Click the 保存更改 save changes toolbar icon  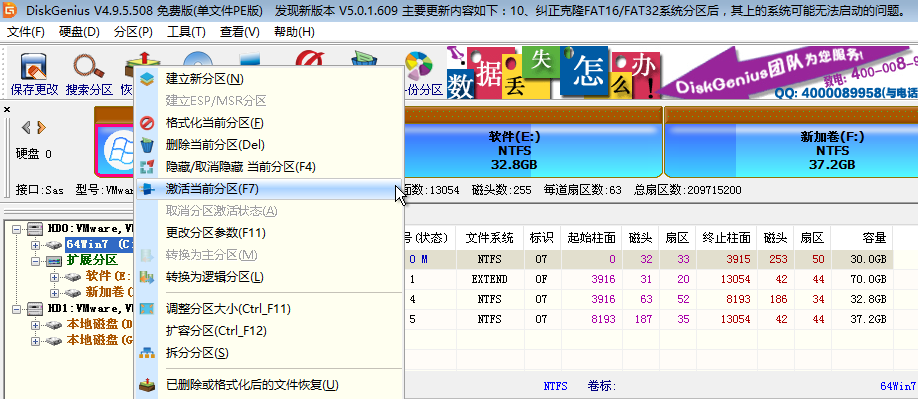[x=35, y=74]
